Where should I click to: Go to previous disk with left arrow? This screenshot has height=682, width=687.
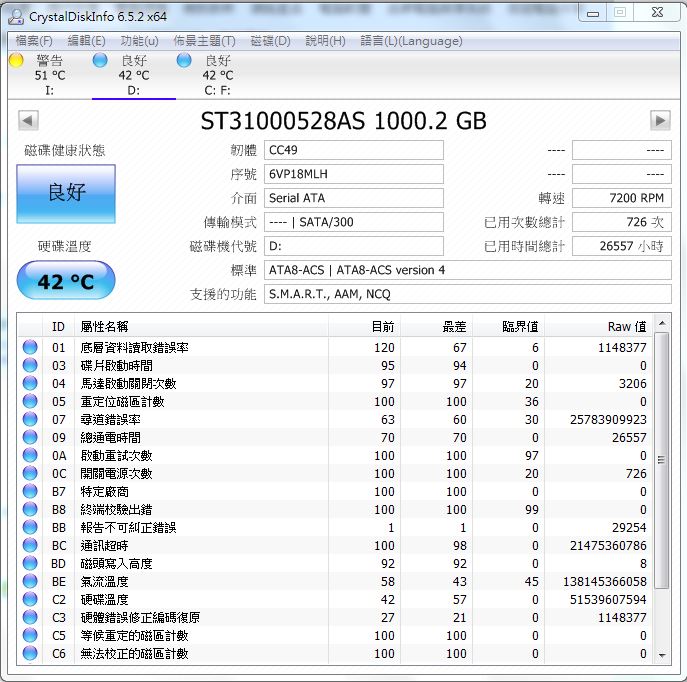28,120
